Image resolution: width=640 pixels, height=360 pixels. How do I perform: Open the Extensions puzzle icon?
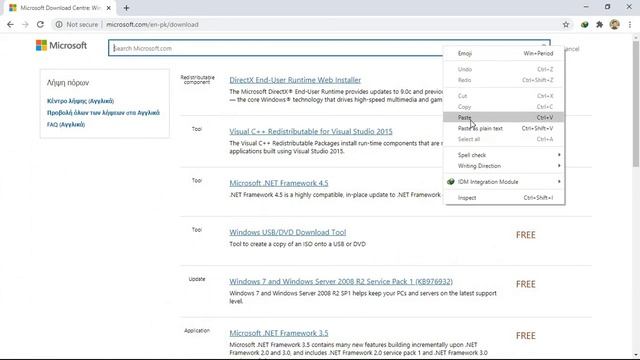599,24
